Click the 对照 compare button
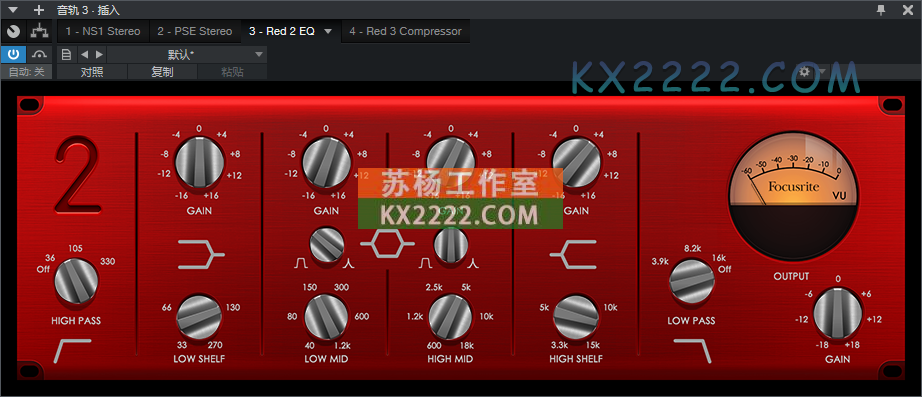 click(92, 72)
